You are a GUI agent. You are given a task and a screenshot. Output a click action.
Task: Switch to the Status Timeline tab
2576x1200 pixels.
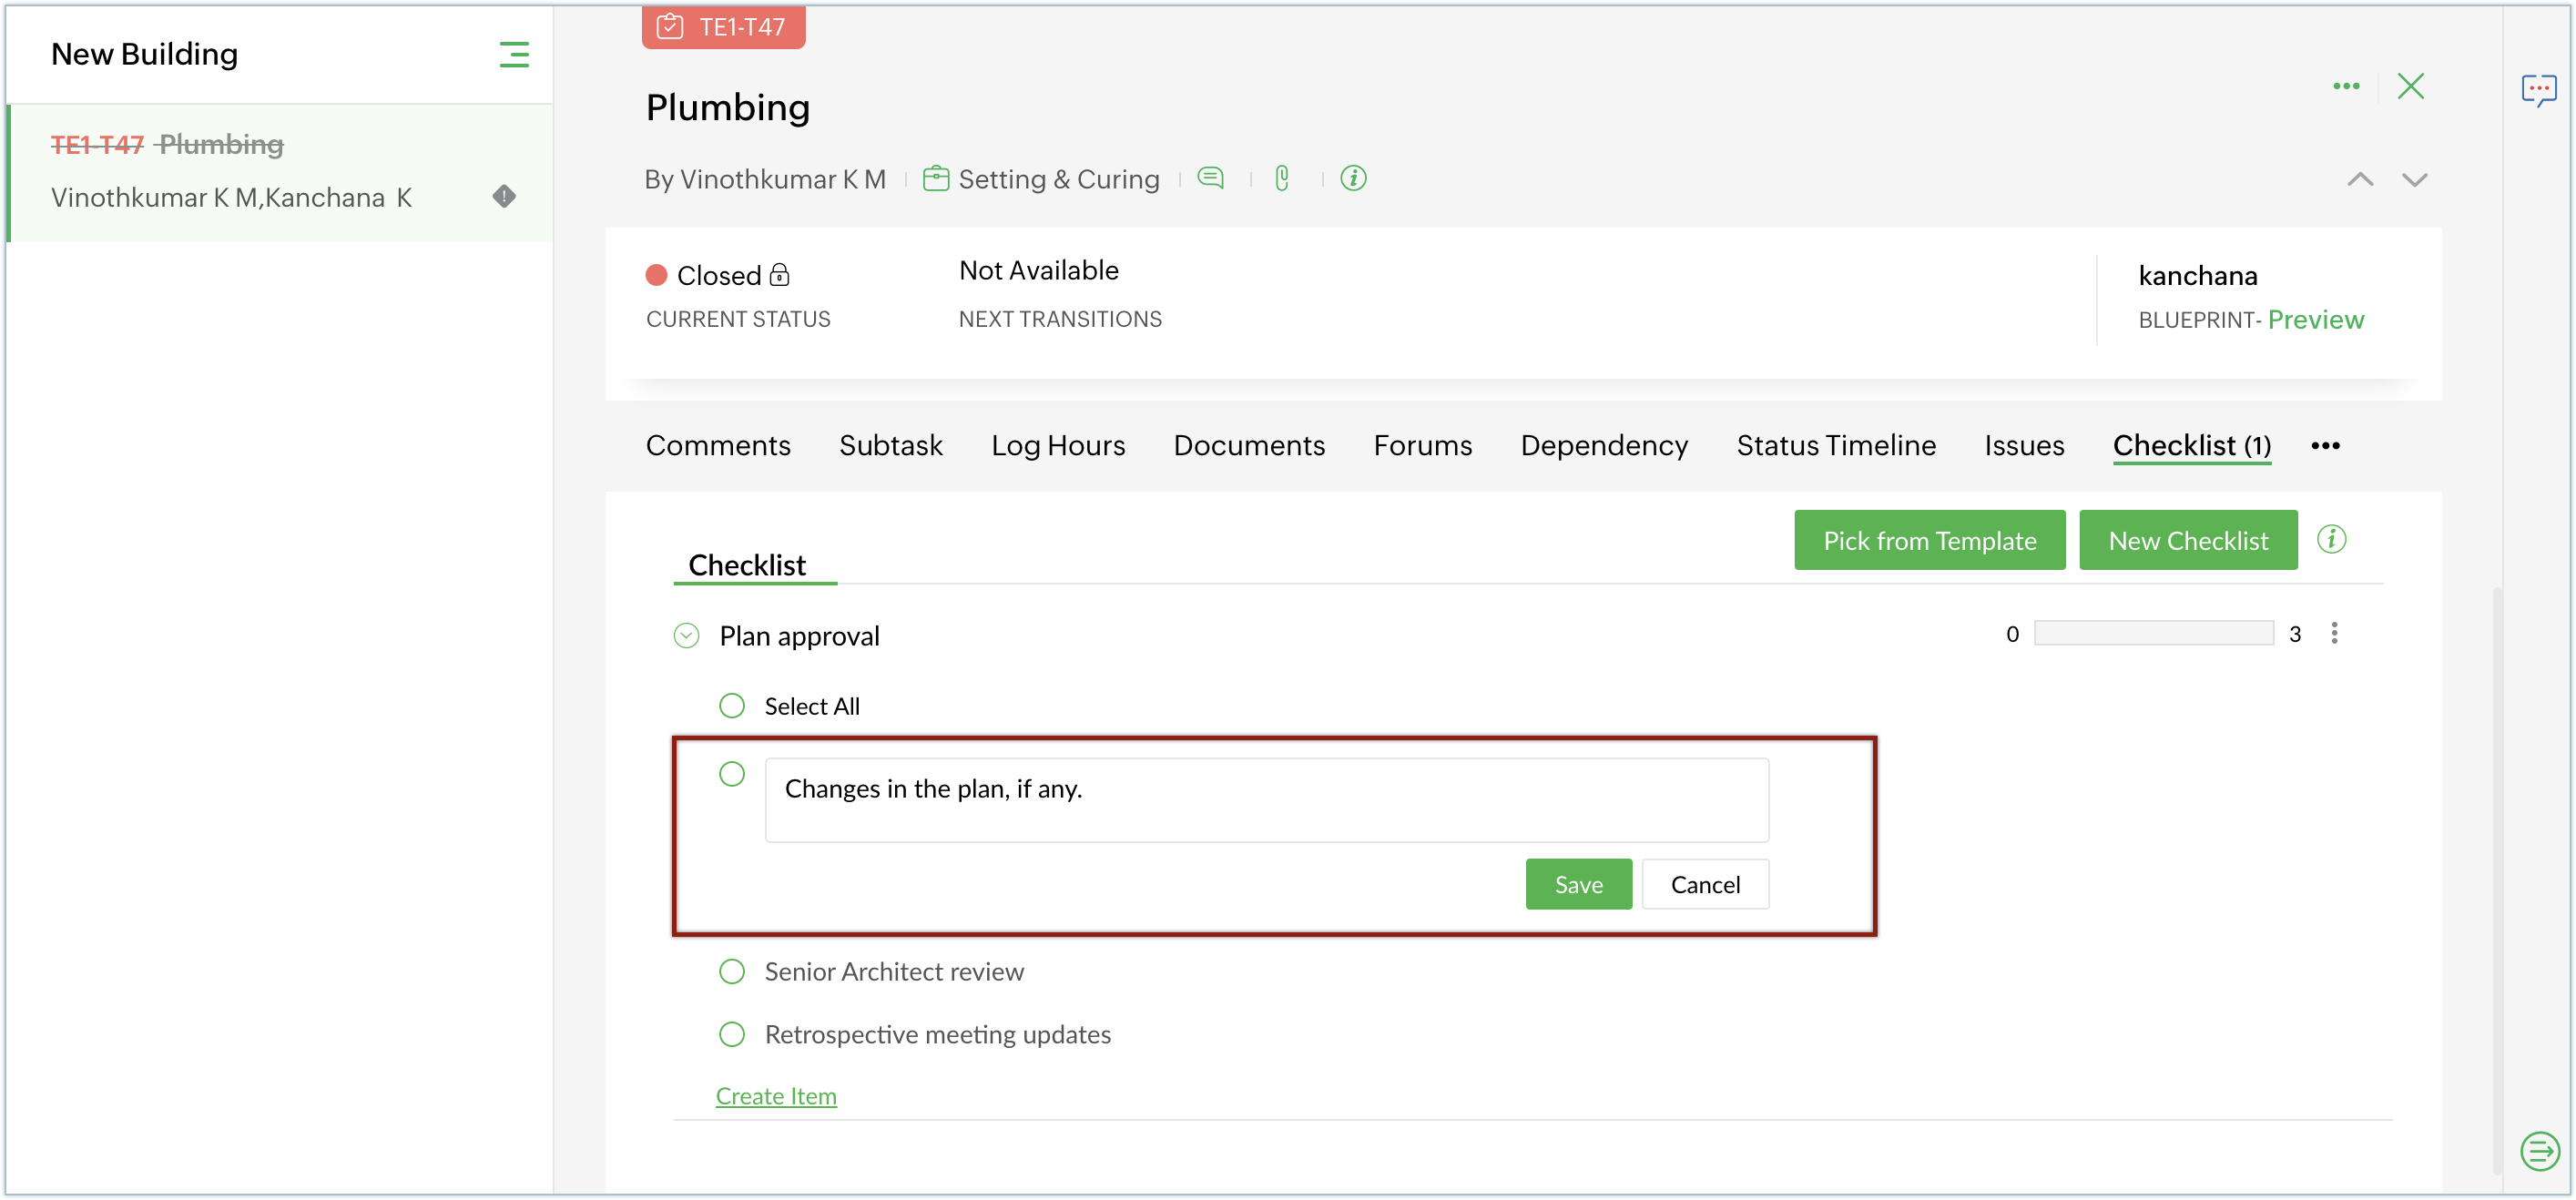pyautogui.click(x=1836, y=446)
